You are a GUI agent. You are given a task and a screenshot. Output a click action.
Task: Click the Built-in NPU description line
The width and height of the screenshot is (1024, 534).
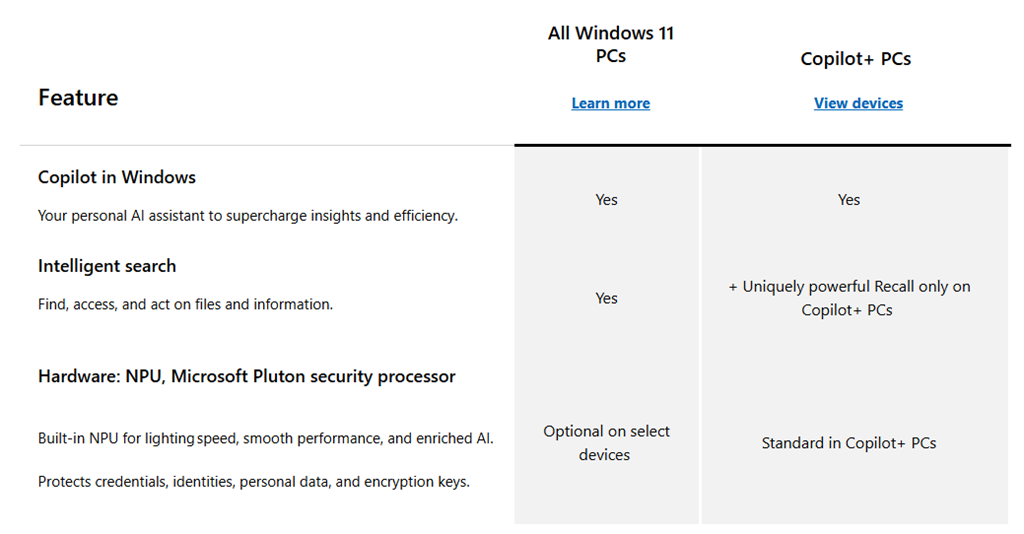(x=265, y=438)
